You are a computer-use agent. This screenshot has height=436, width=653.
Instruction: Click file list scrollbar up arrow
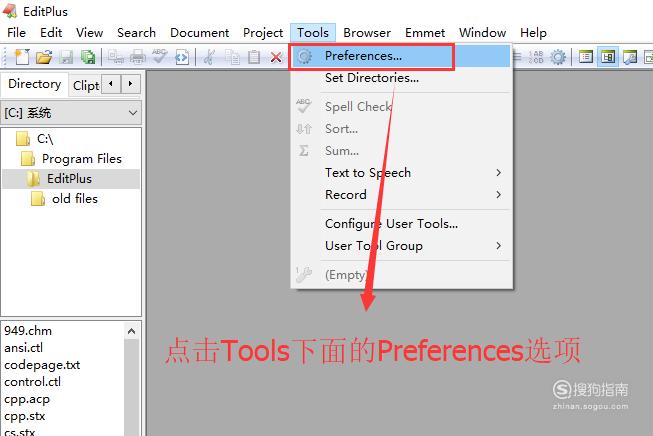132,331
